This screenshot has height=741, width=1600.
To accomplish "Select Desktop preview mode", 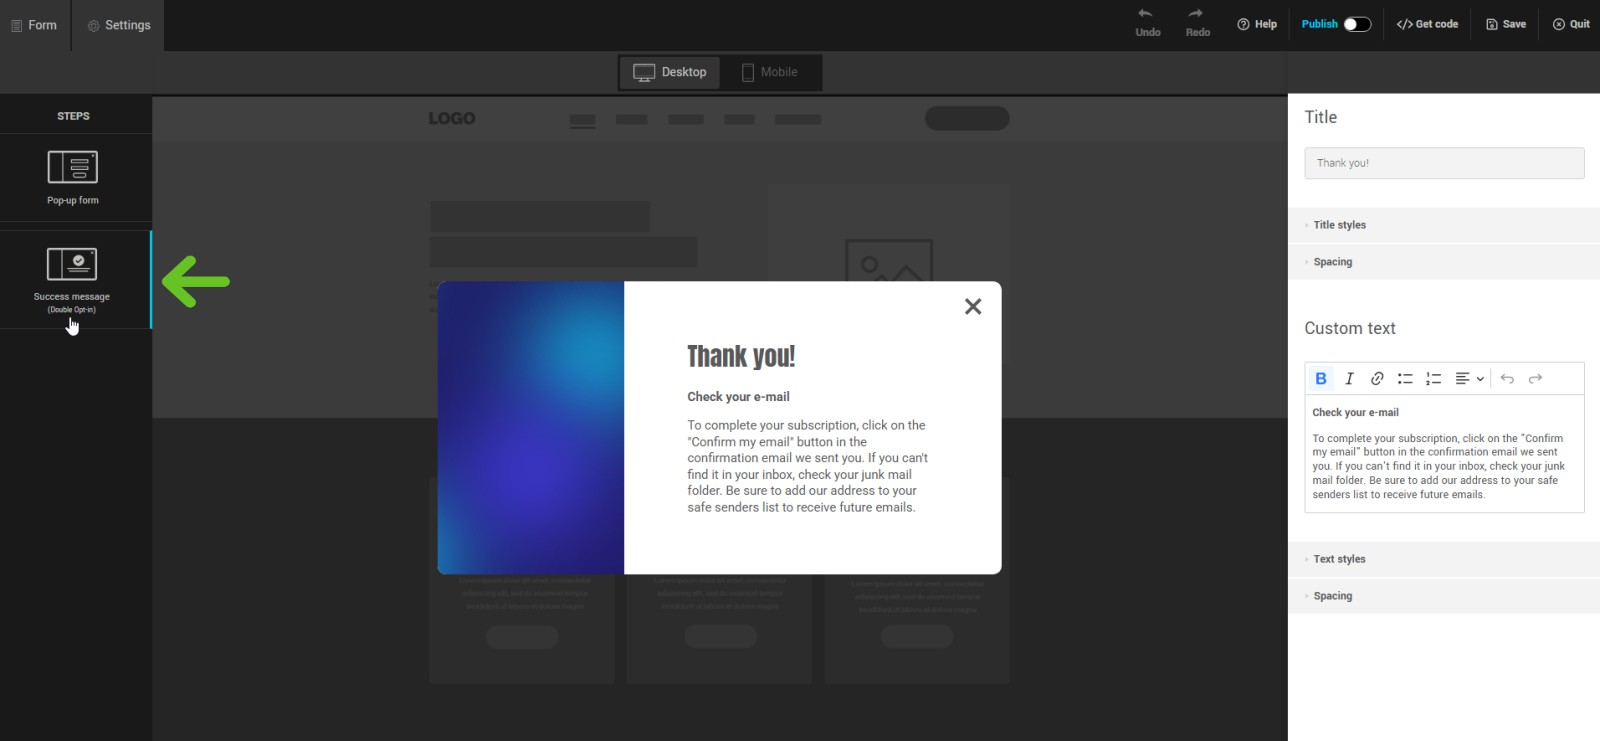I will click(x=670, y=72).
